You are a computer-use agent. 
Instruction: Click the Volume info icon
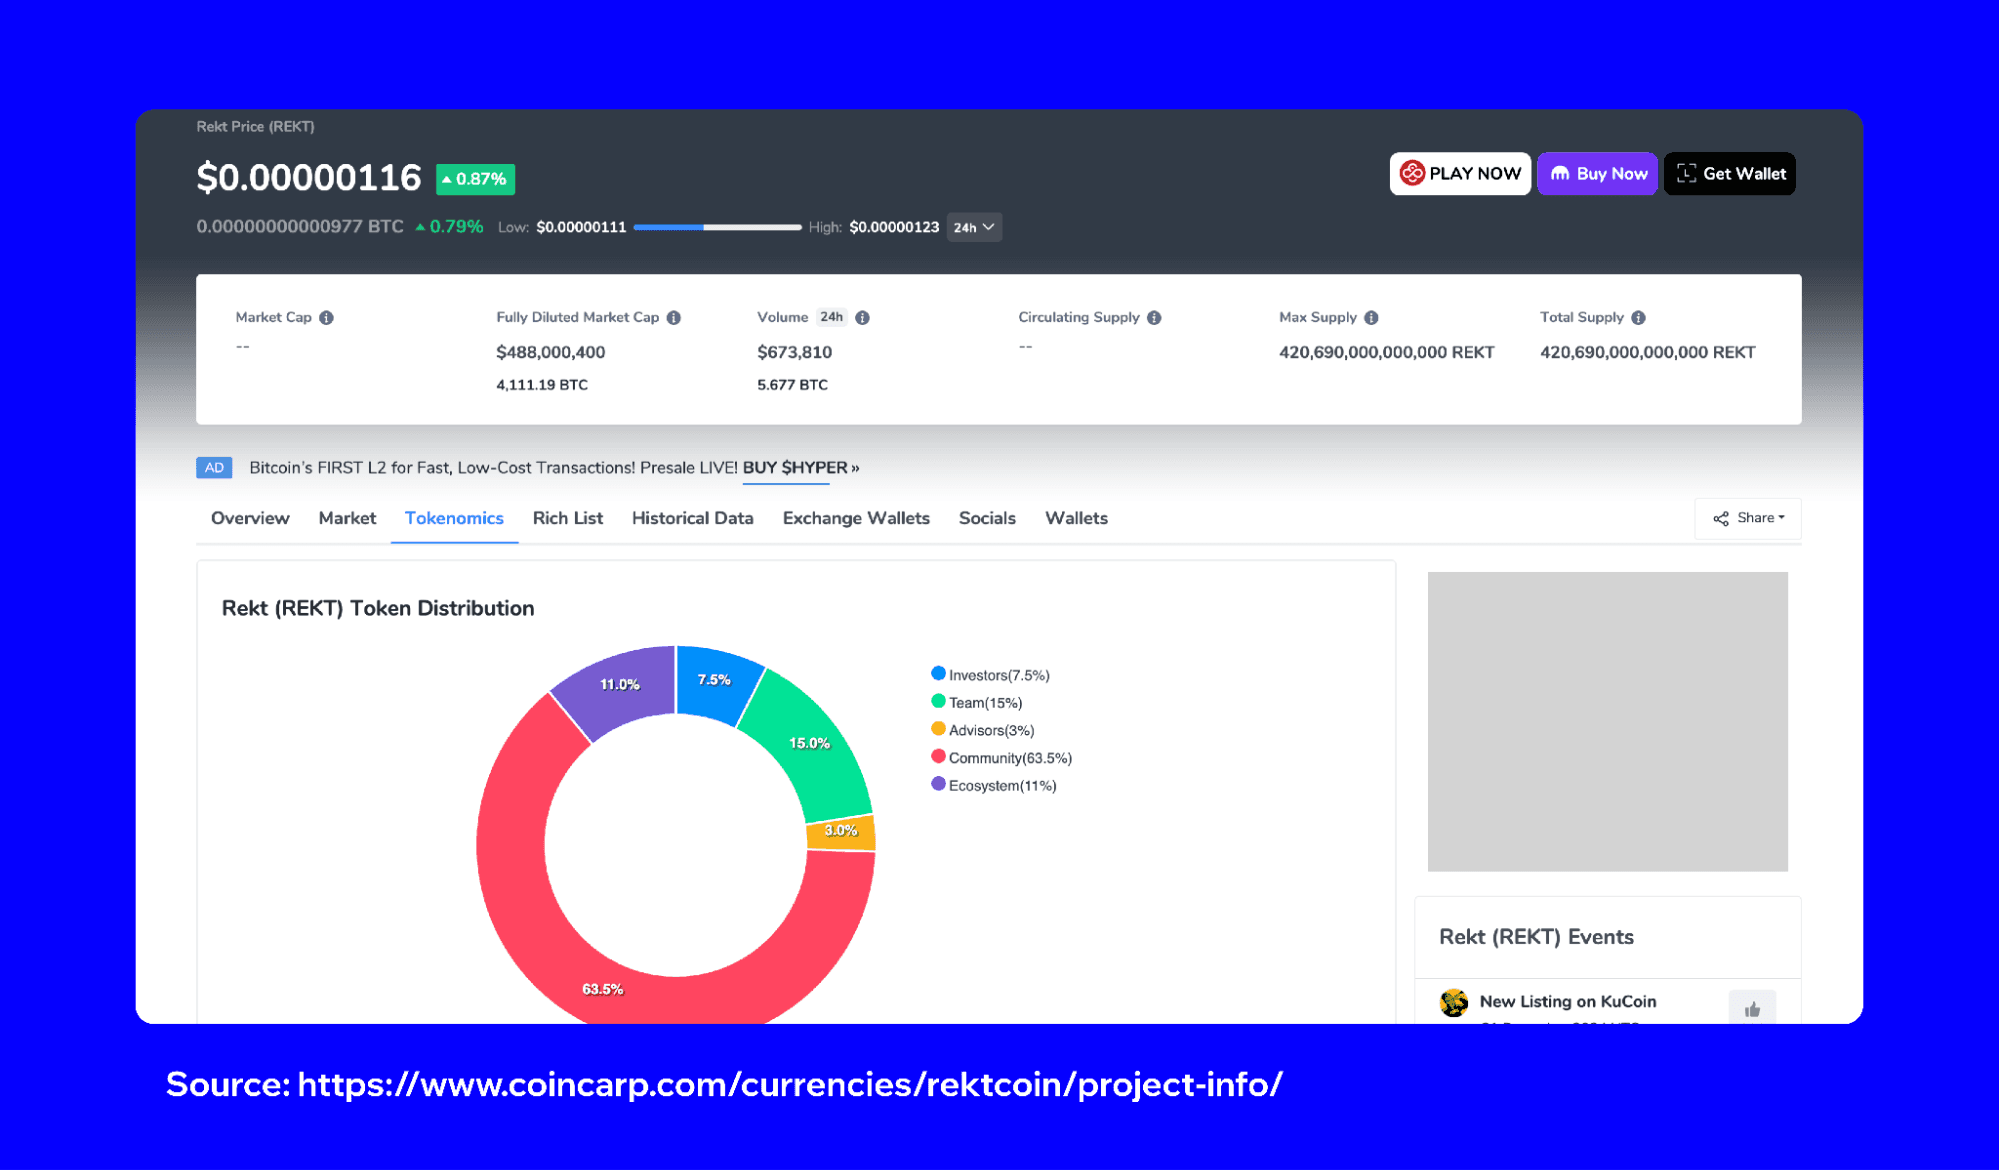[x=862, y=318]
